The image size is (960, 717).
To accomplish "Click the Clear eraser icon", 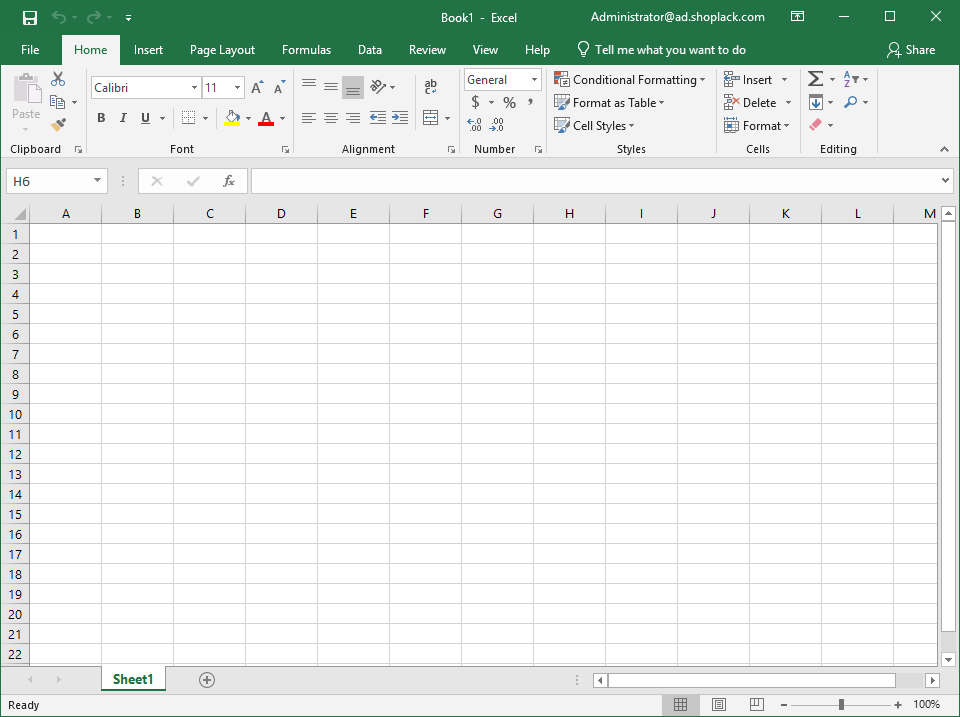I will (x=815, y=125).
